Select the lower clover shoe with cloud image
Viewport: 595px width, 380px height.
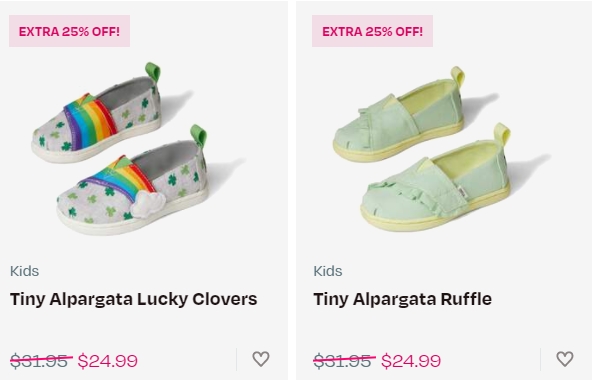click(x=133, y=182)
